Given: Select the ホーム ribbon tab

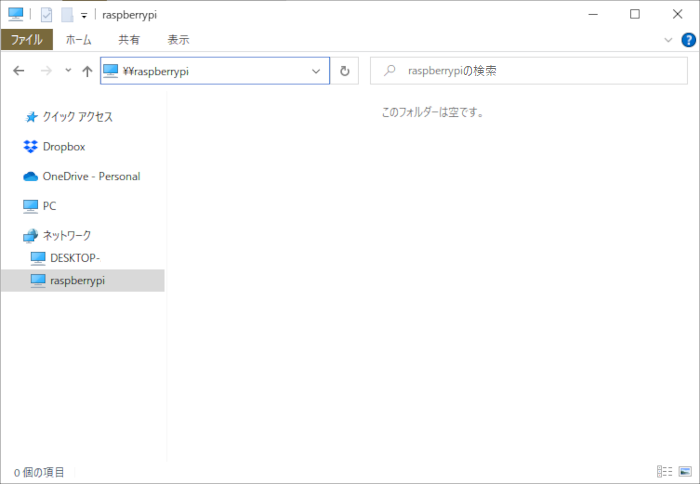Looking at the screenshot, I should point(78,40).
